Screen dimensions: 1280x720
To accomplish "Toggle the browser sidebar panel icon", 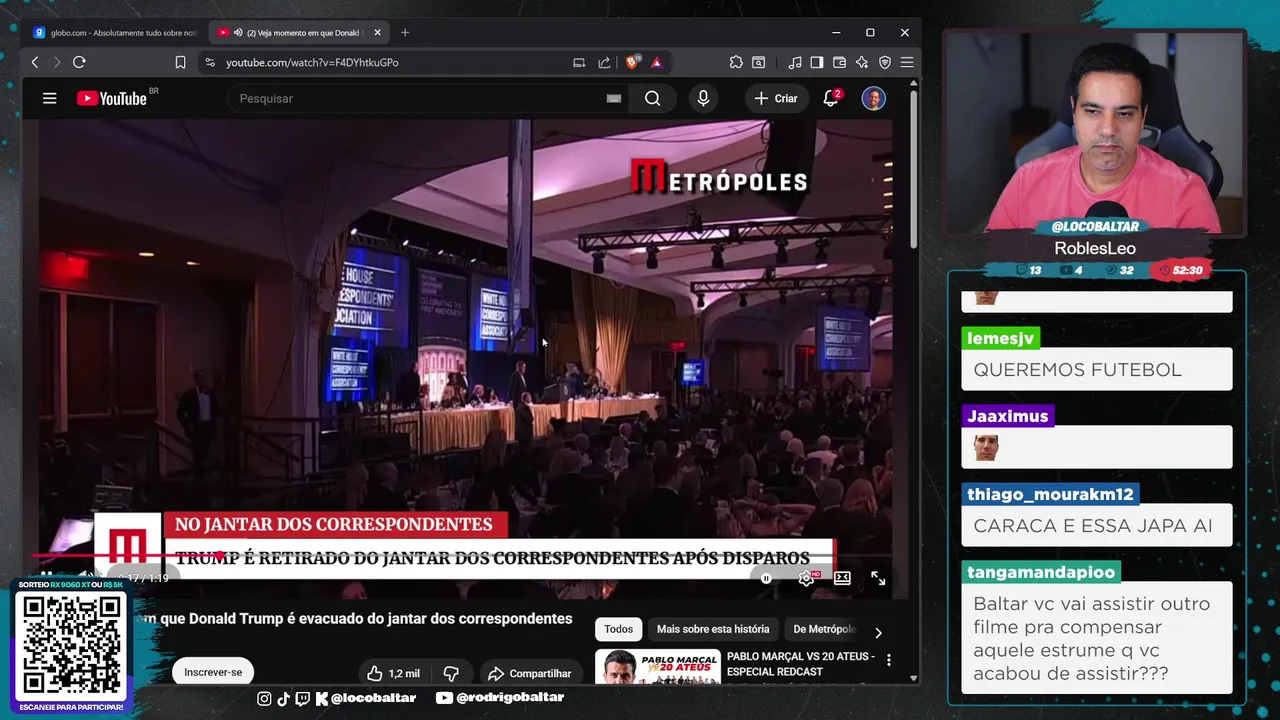I will (x=817, y=62).
